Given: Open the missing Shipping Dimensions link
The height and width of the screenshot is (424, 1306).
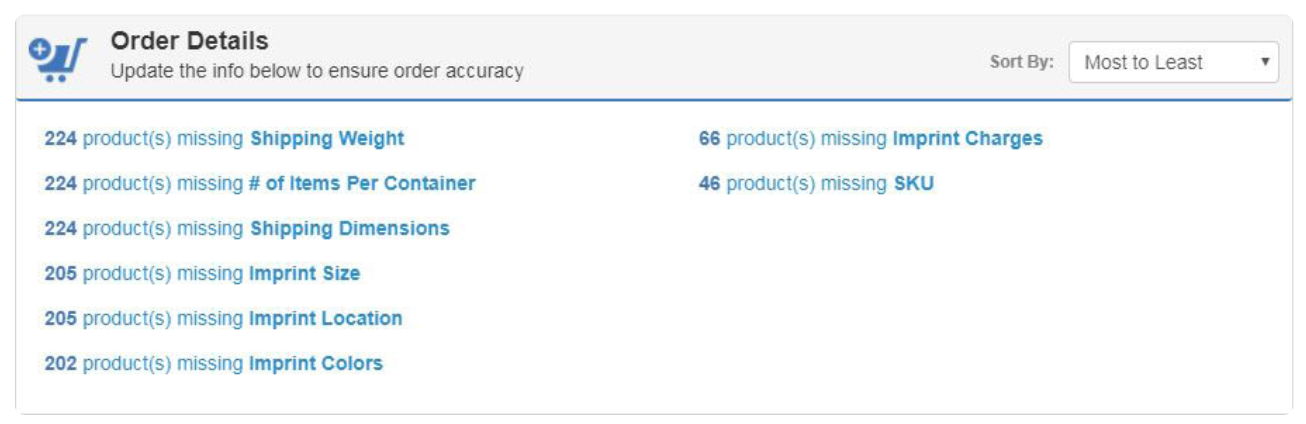Looking at the screenshot, I should coord(247,229).
